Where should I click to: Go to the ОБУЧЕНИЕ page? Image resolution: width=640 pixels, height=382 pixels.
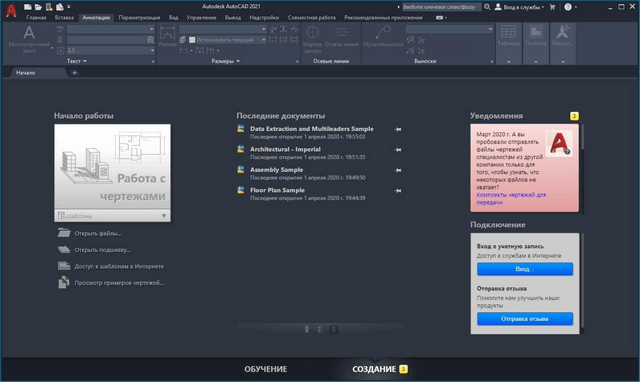click(266, 369)
